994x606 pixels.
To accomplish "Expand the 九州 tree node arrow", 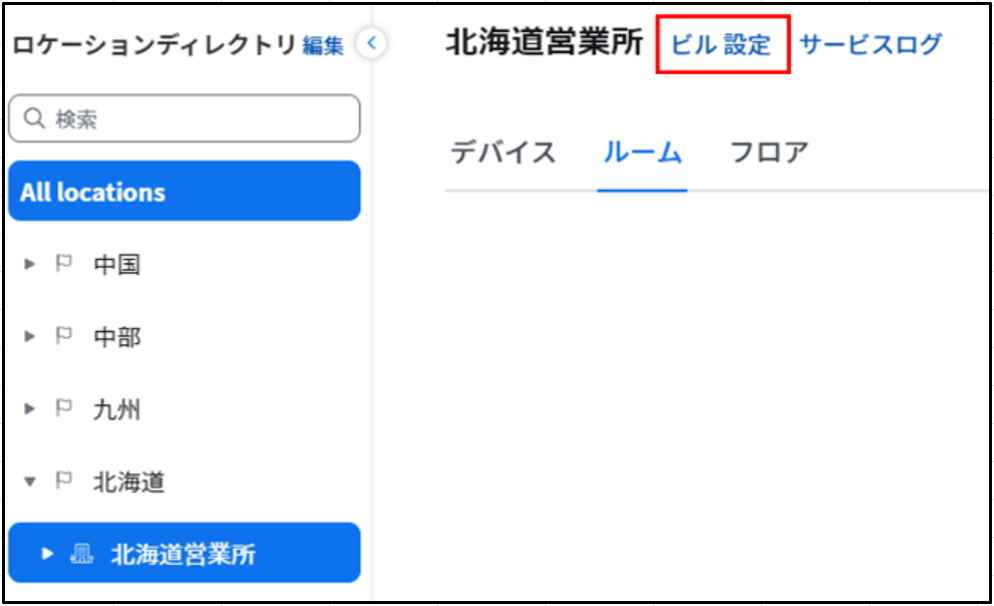I will coord(29,409).
